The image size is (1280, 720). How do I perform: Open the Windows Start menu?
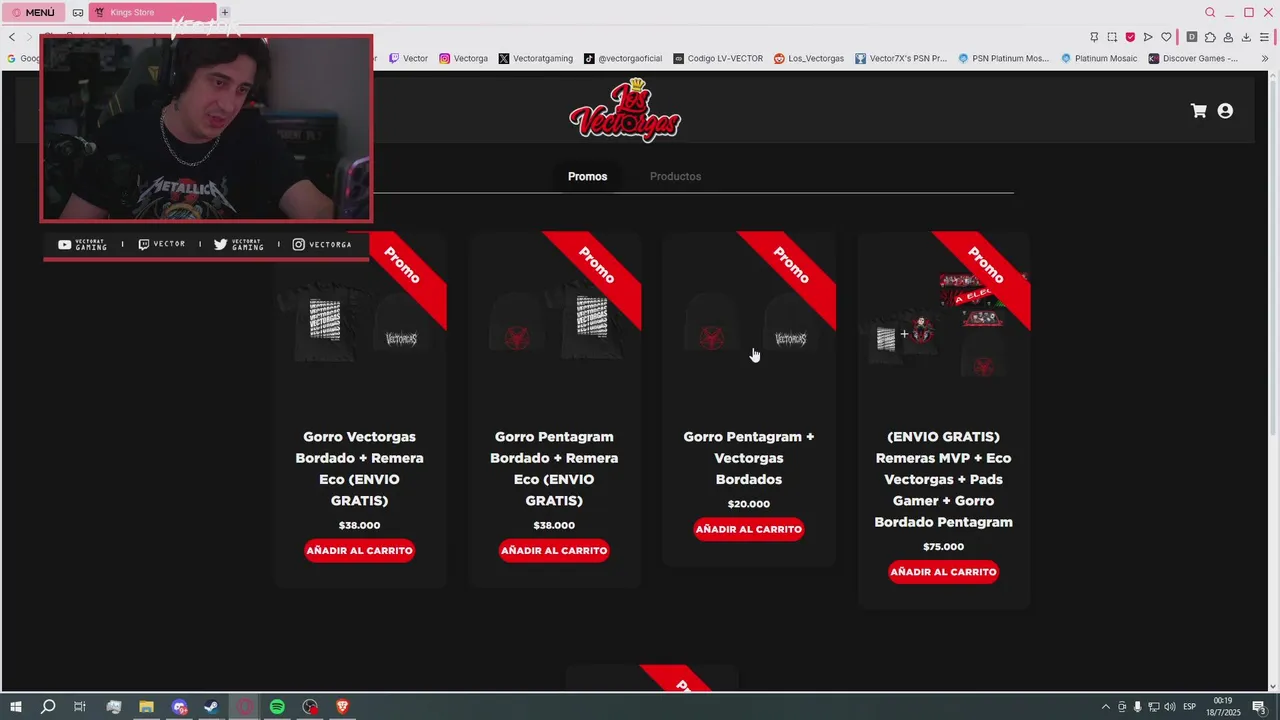15,707
